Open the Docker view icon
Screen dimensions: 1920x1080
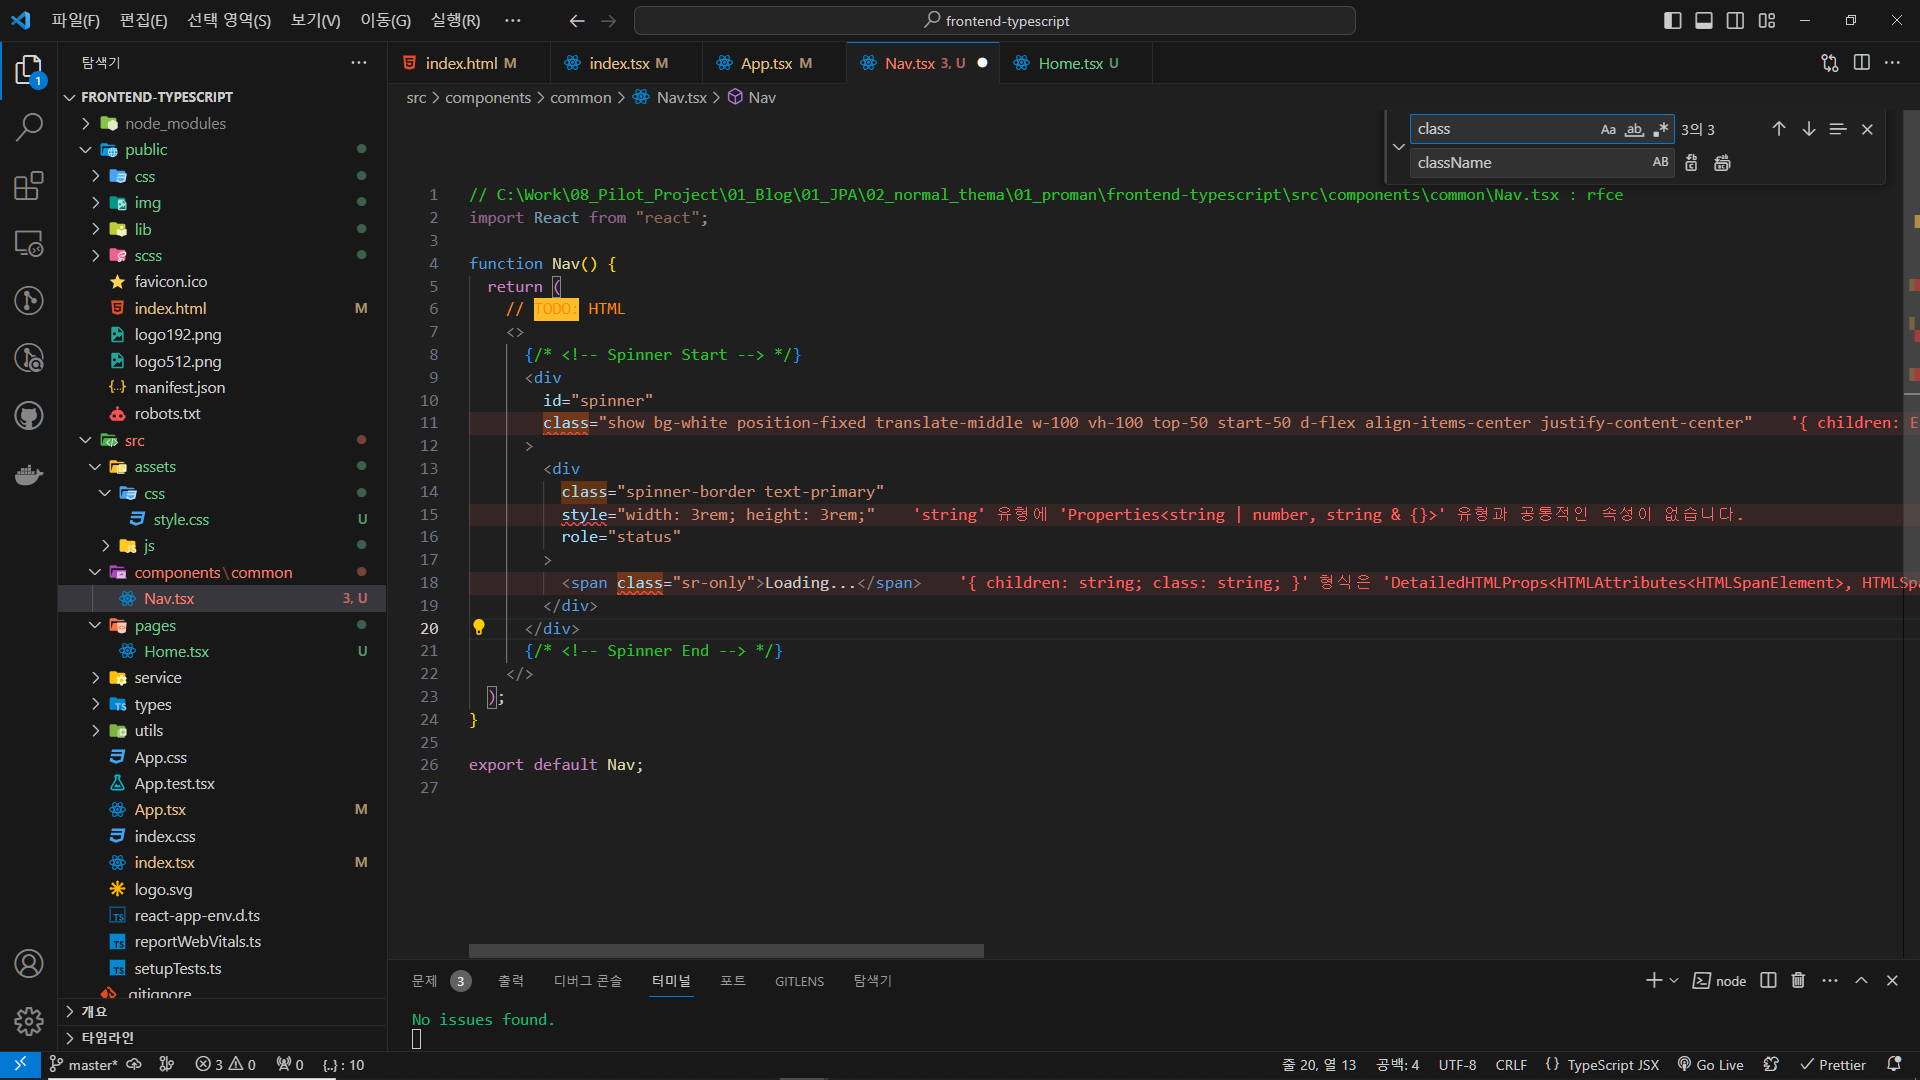pos(29,474)
